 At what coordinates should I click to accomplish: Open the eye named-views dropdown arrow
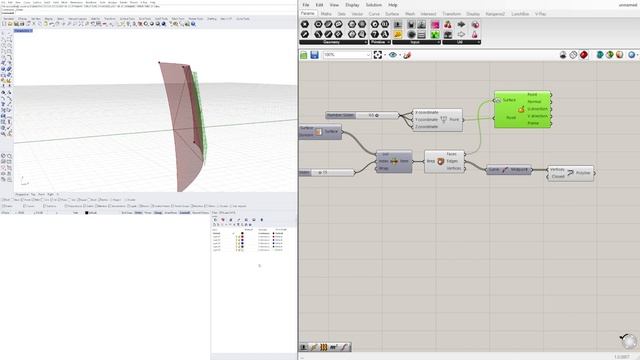(x=400, y=55)
